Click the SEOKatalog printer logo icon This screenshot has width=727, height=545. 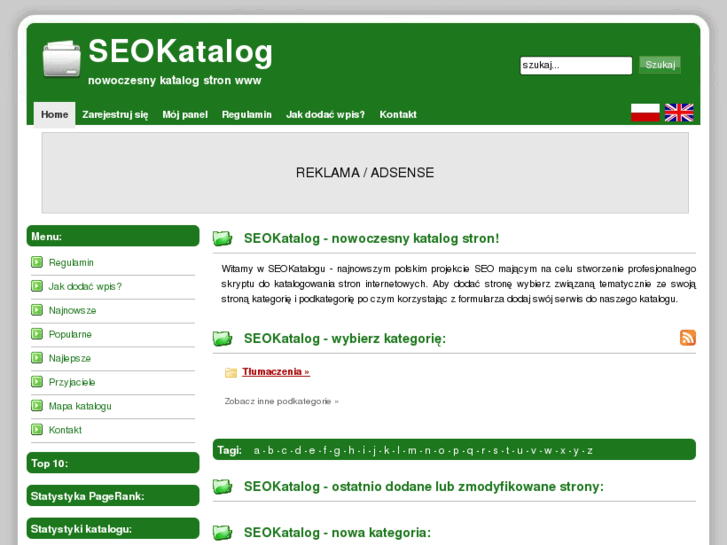(61, 58)
